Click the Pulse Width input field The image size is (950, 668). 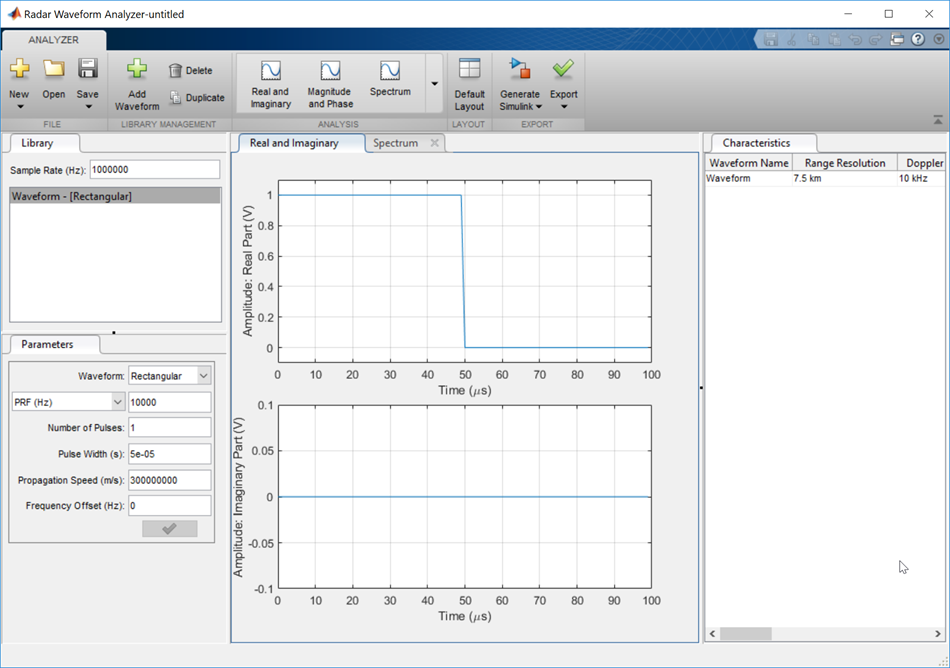tap(169, 454)
